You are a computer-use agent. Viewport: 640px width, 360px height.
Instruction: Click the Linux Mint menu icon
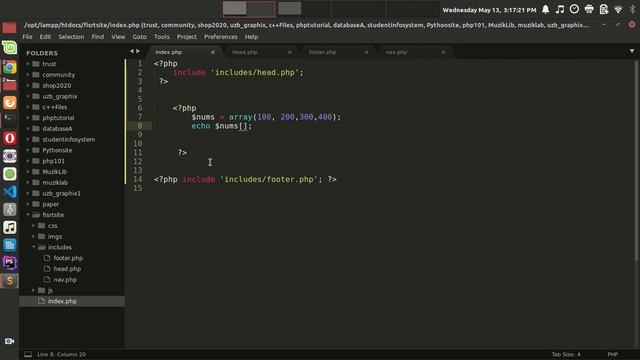[9, 48]
